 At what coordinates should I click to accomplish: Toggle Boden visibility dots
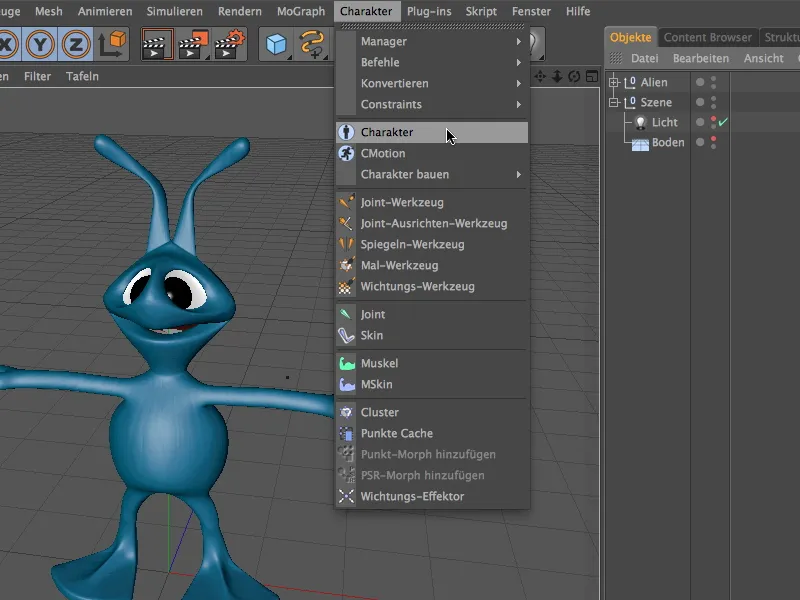(x=714, y=143)
